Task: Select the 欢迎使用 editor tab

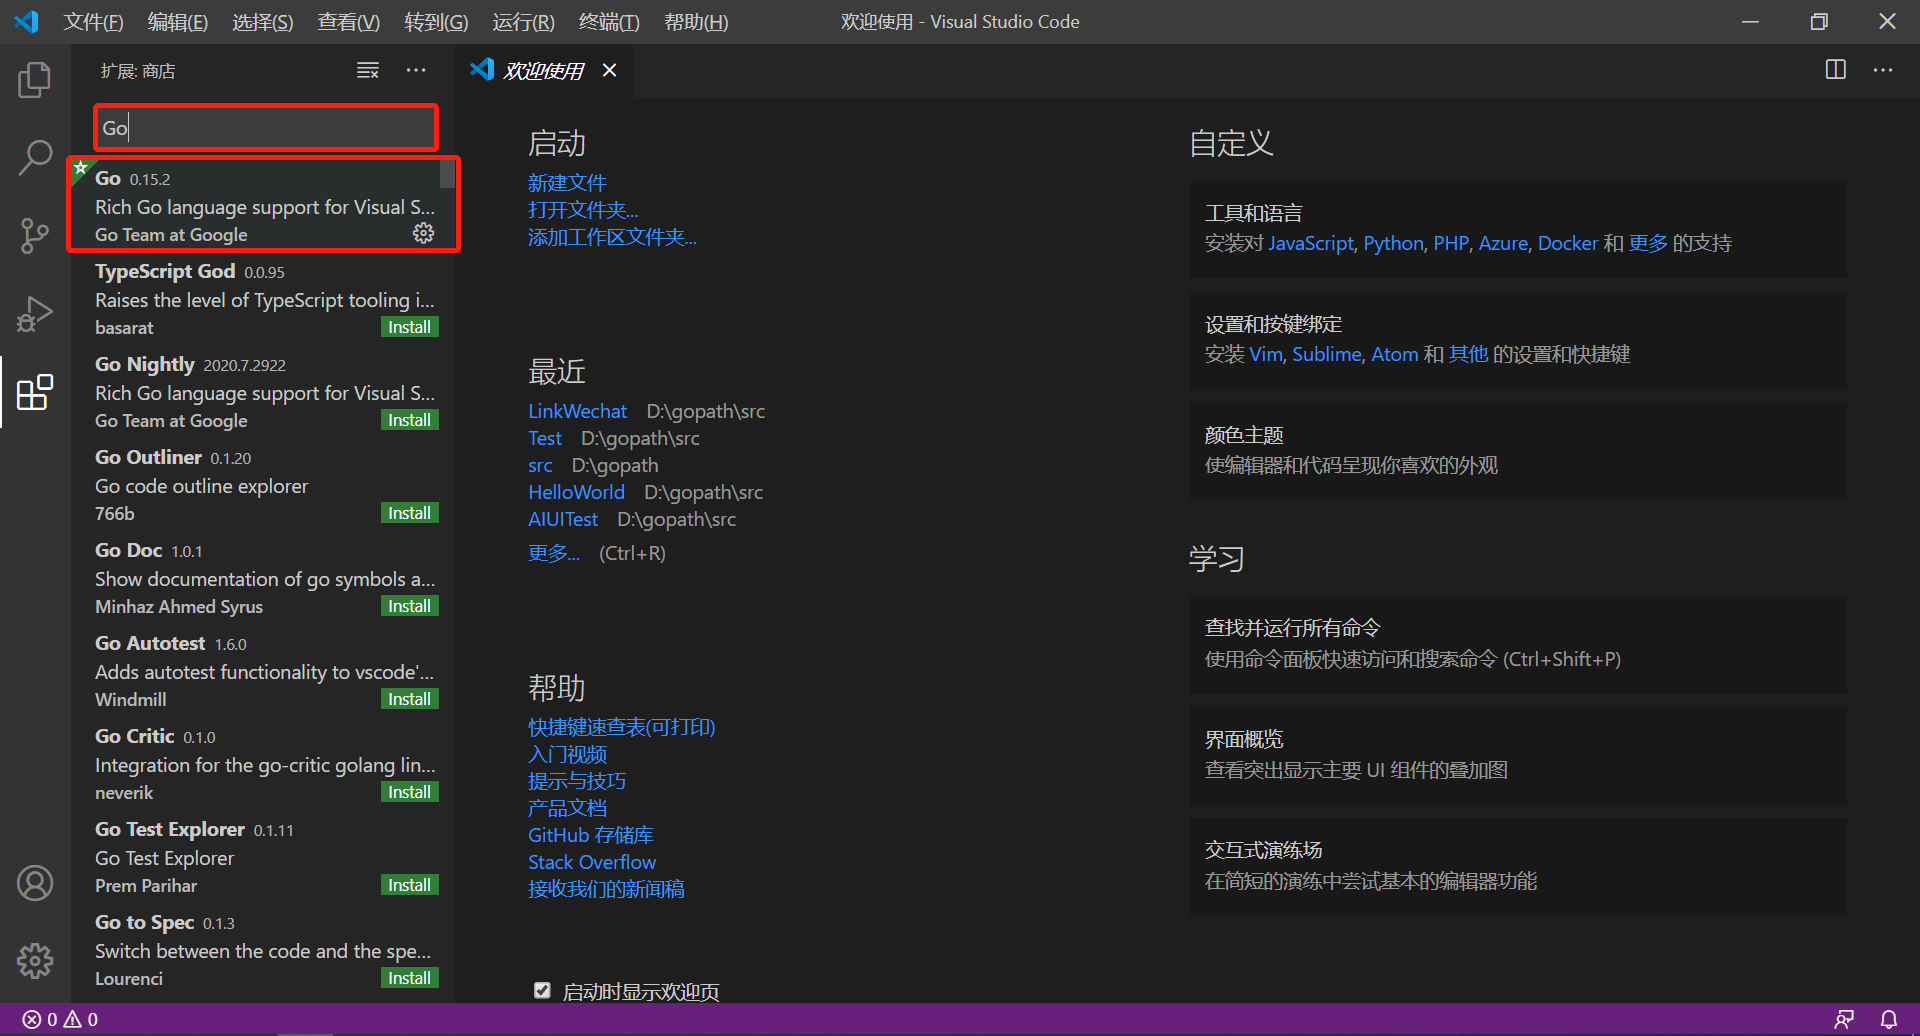Action: (543, 70)
